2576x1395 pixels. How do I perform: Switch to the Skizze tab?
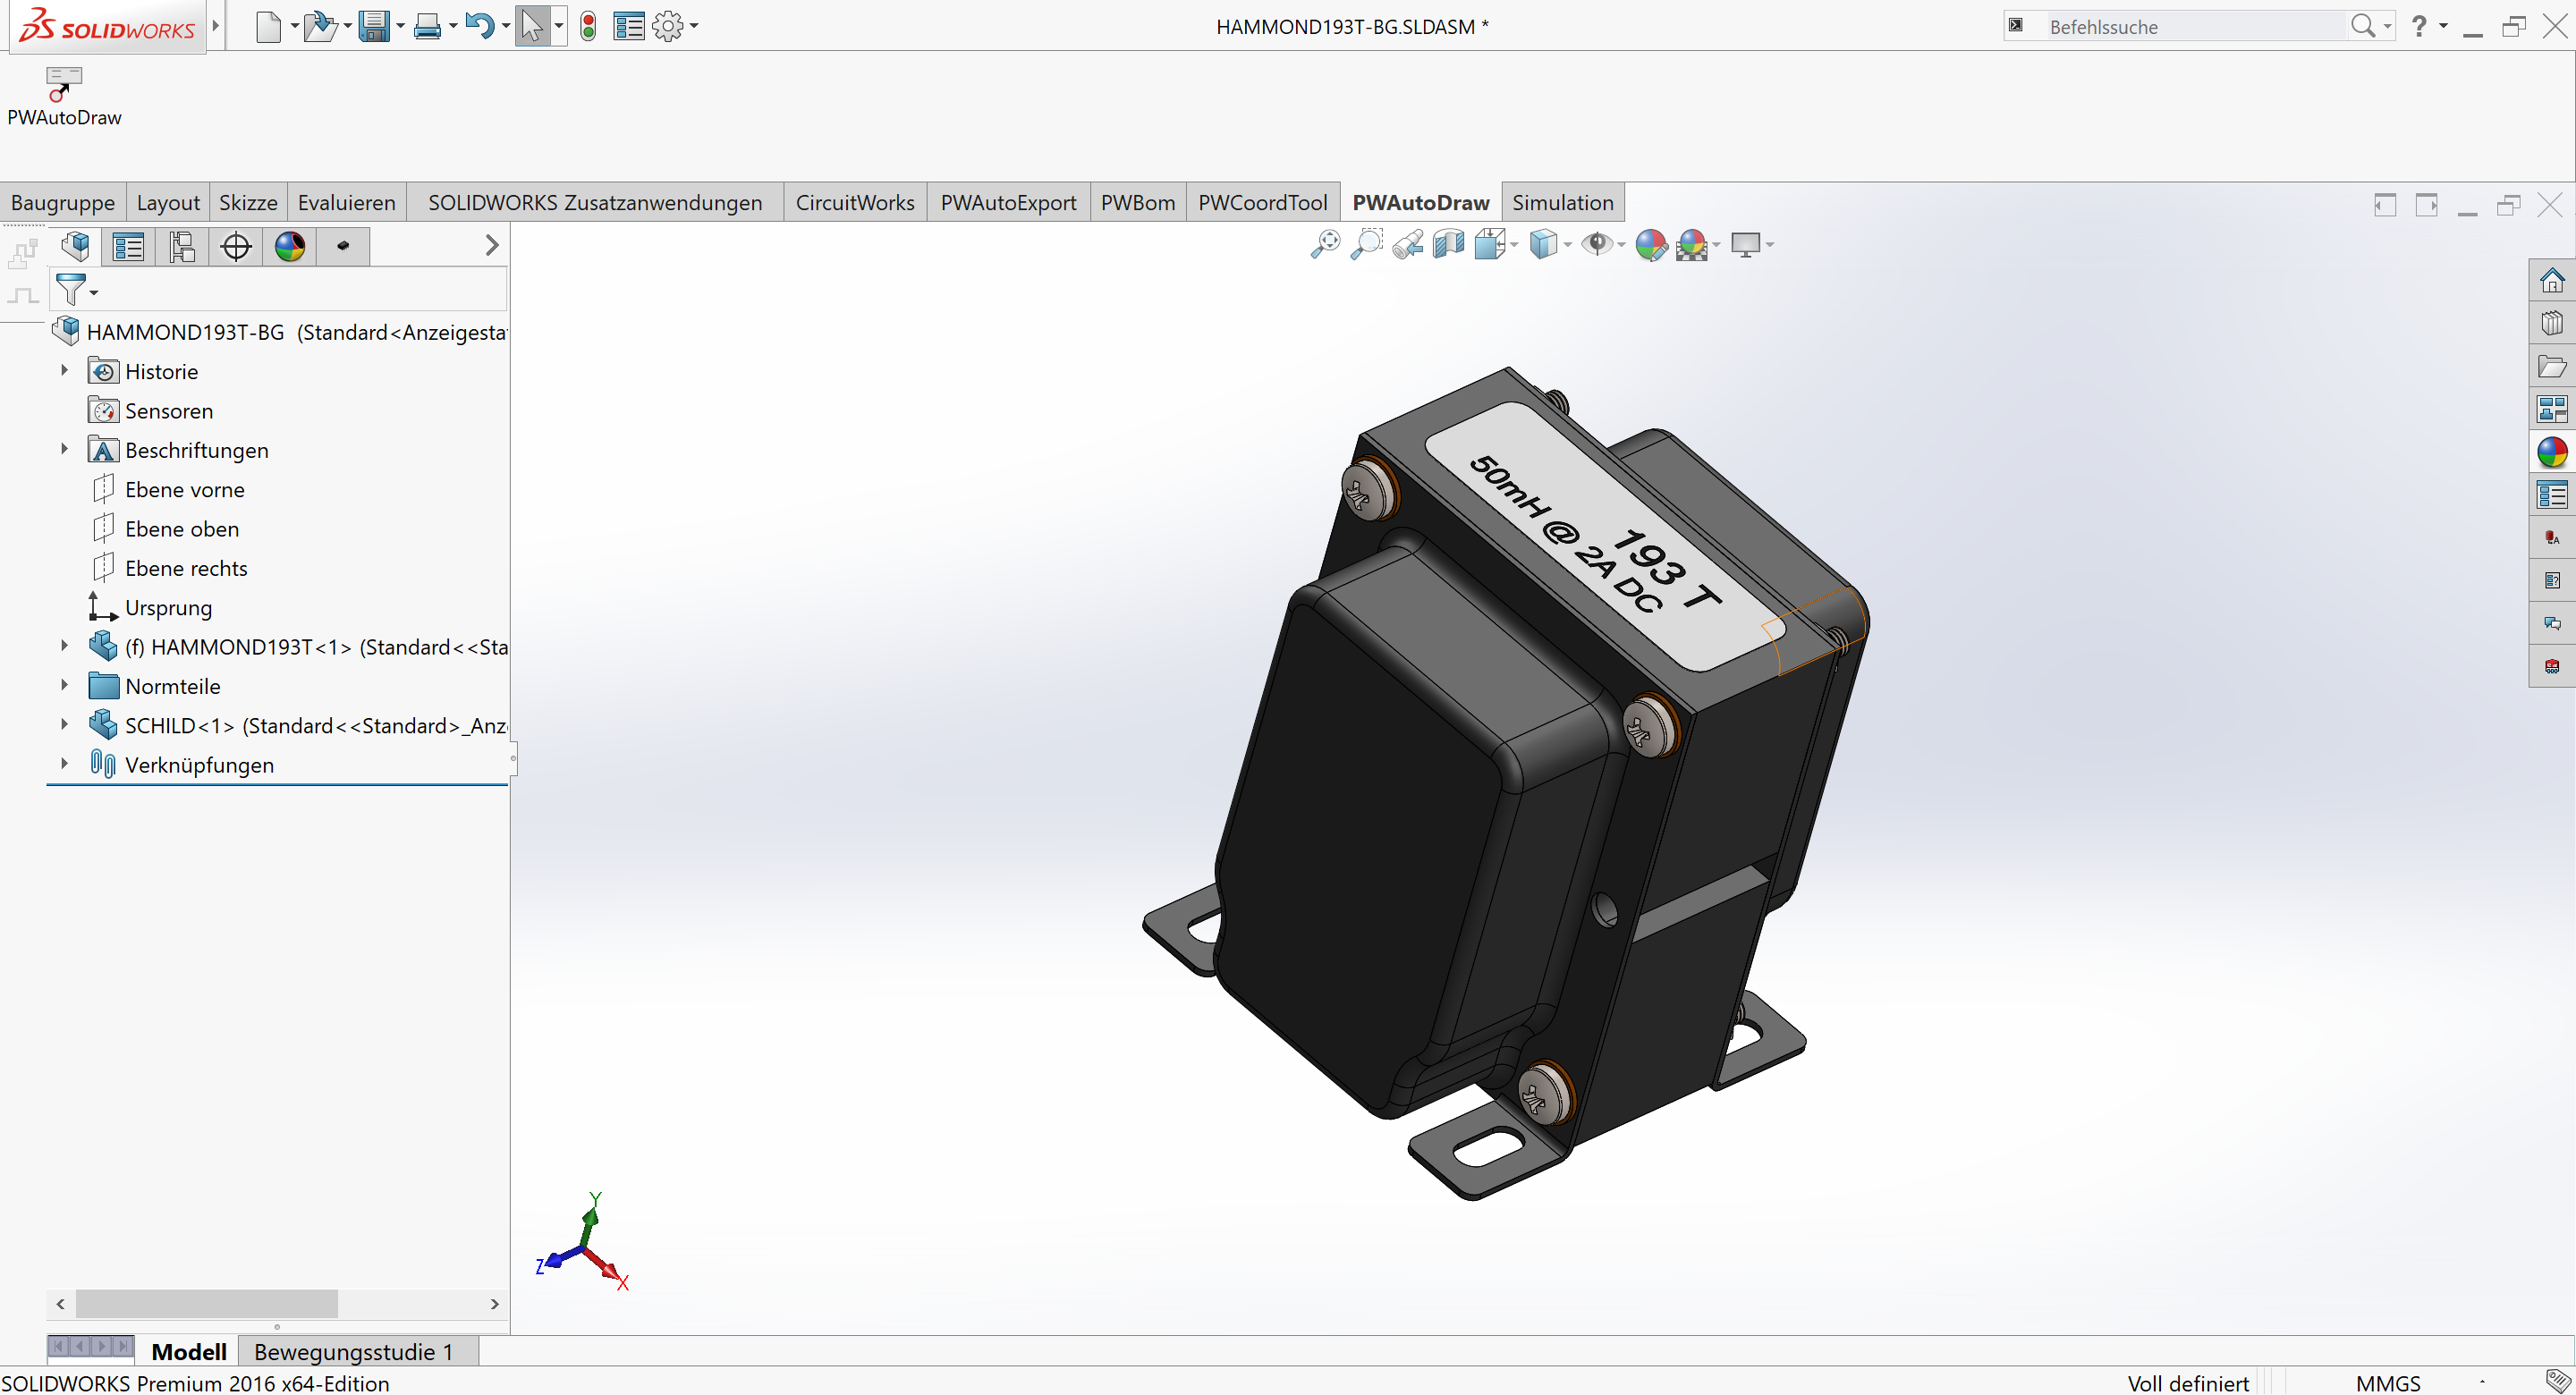[248, 203]
